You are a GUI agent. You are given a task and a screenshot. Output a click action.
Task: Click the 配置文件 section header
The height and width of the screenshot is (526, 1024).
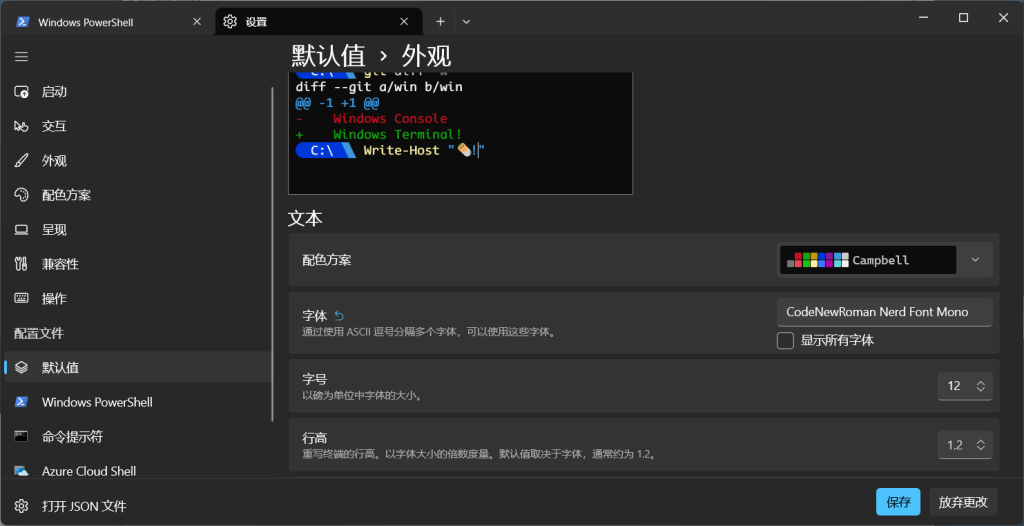[39, 333]
